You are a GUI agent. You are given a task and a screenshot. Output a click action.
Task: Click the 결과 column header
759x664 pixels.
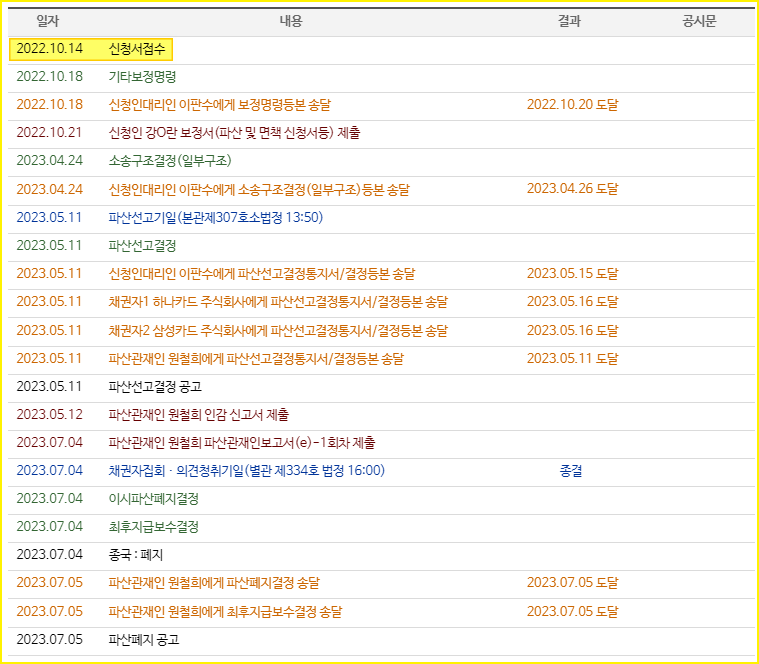point(569,21)
